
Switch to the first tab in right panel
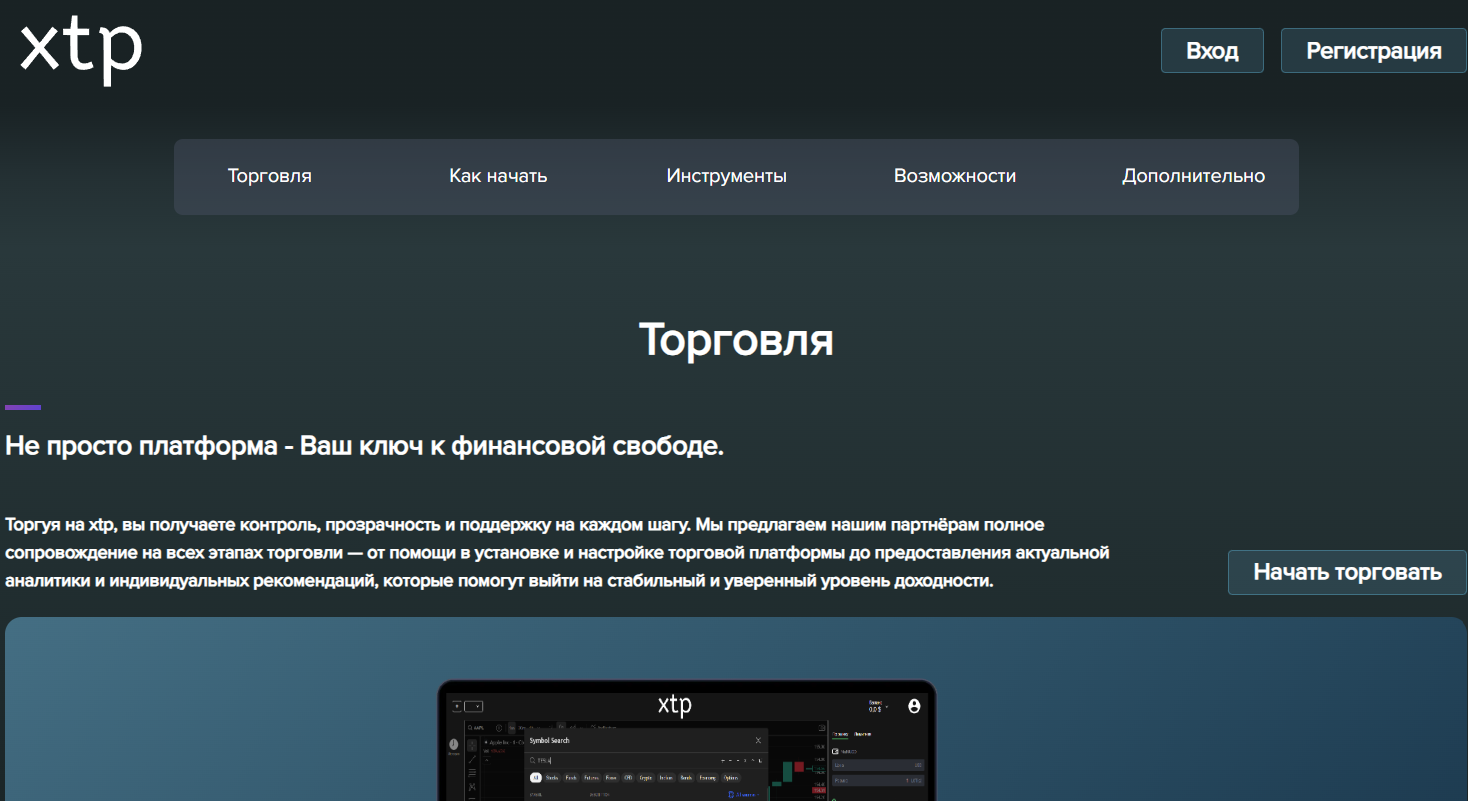(x=840, y=734)
